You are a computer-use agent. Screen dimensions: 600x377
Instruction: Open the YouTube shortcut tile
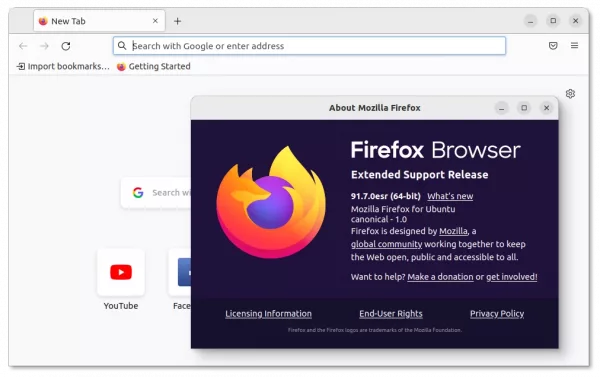(121, 272)
